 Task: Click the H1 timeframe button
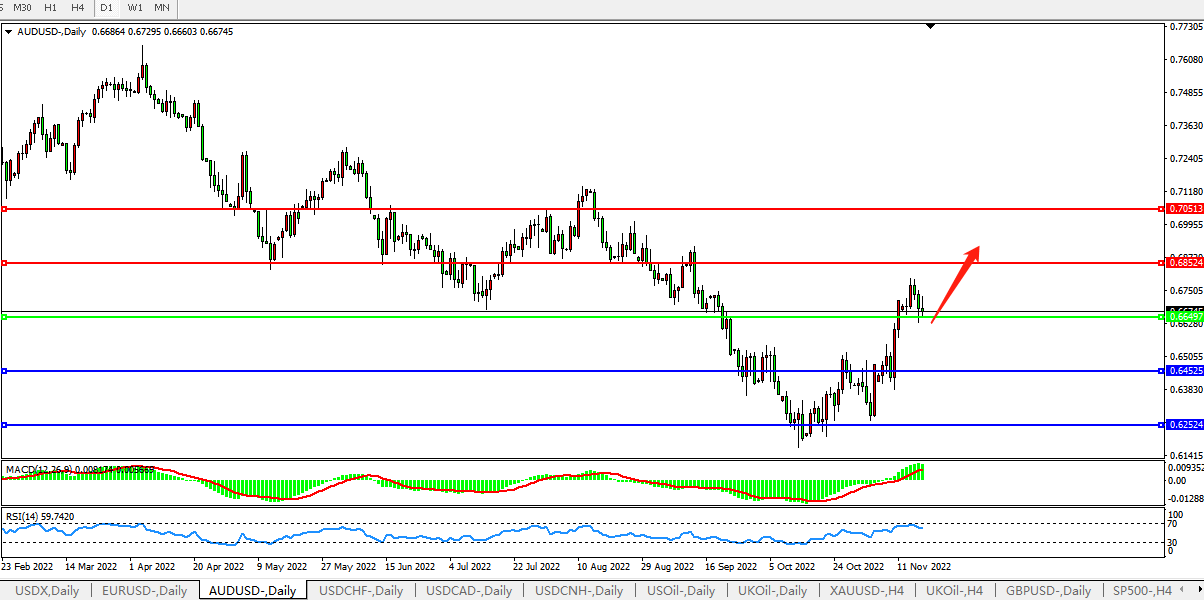pyautogui.click(x=50, y=8)
